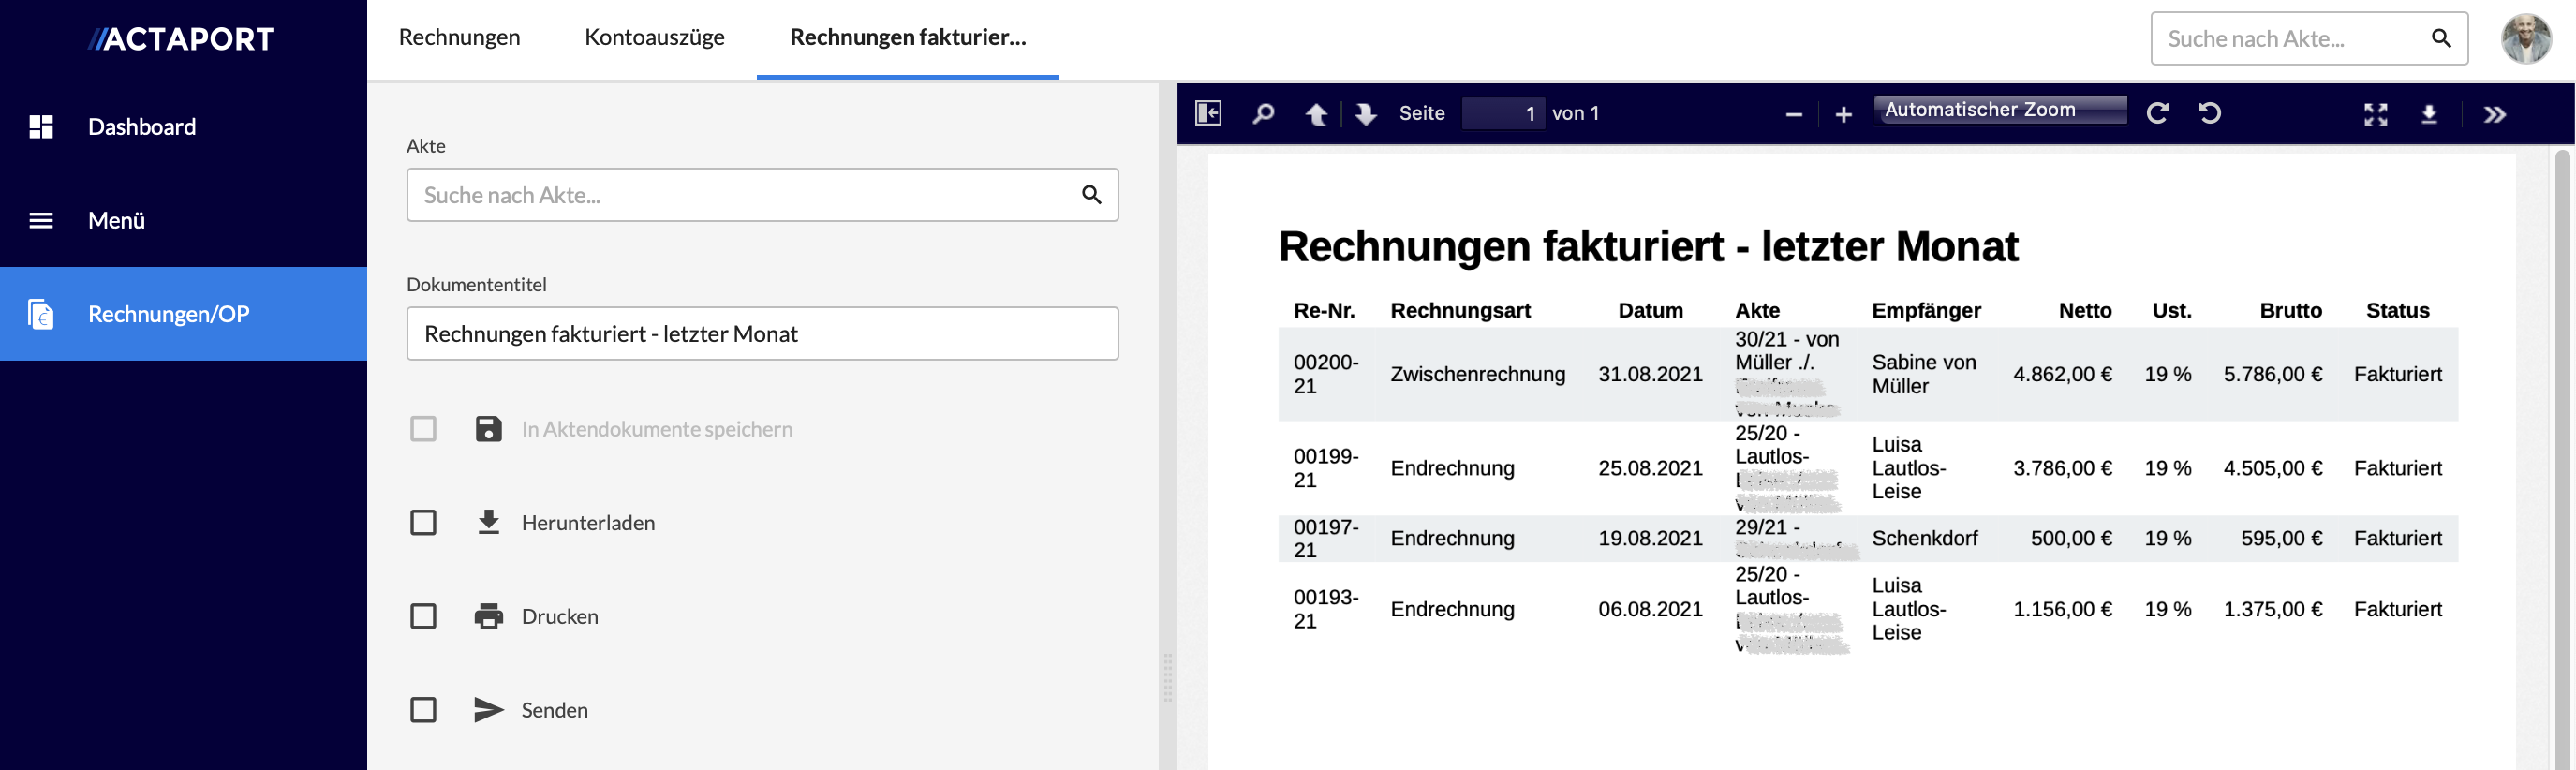Click the search icon in top Akte search
This screenshot has width=2576, height=770.
(x=2441, y=38)
